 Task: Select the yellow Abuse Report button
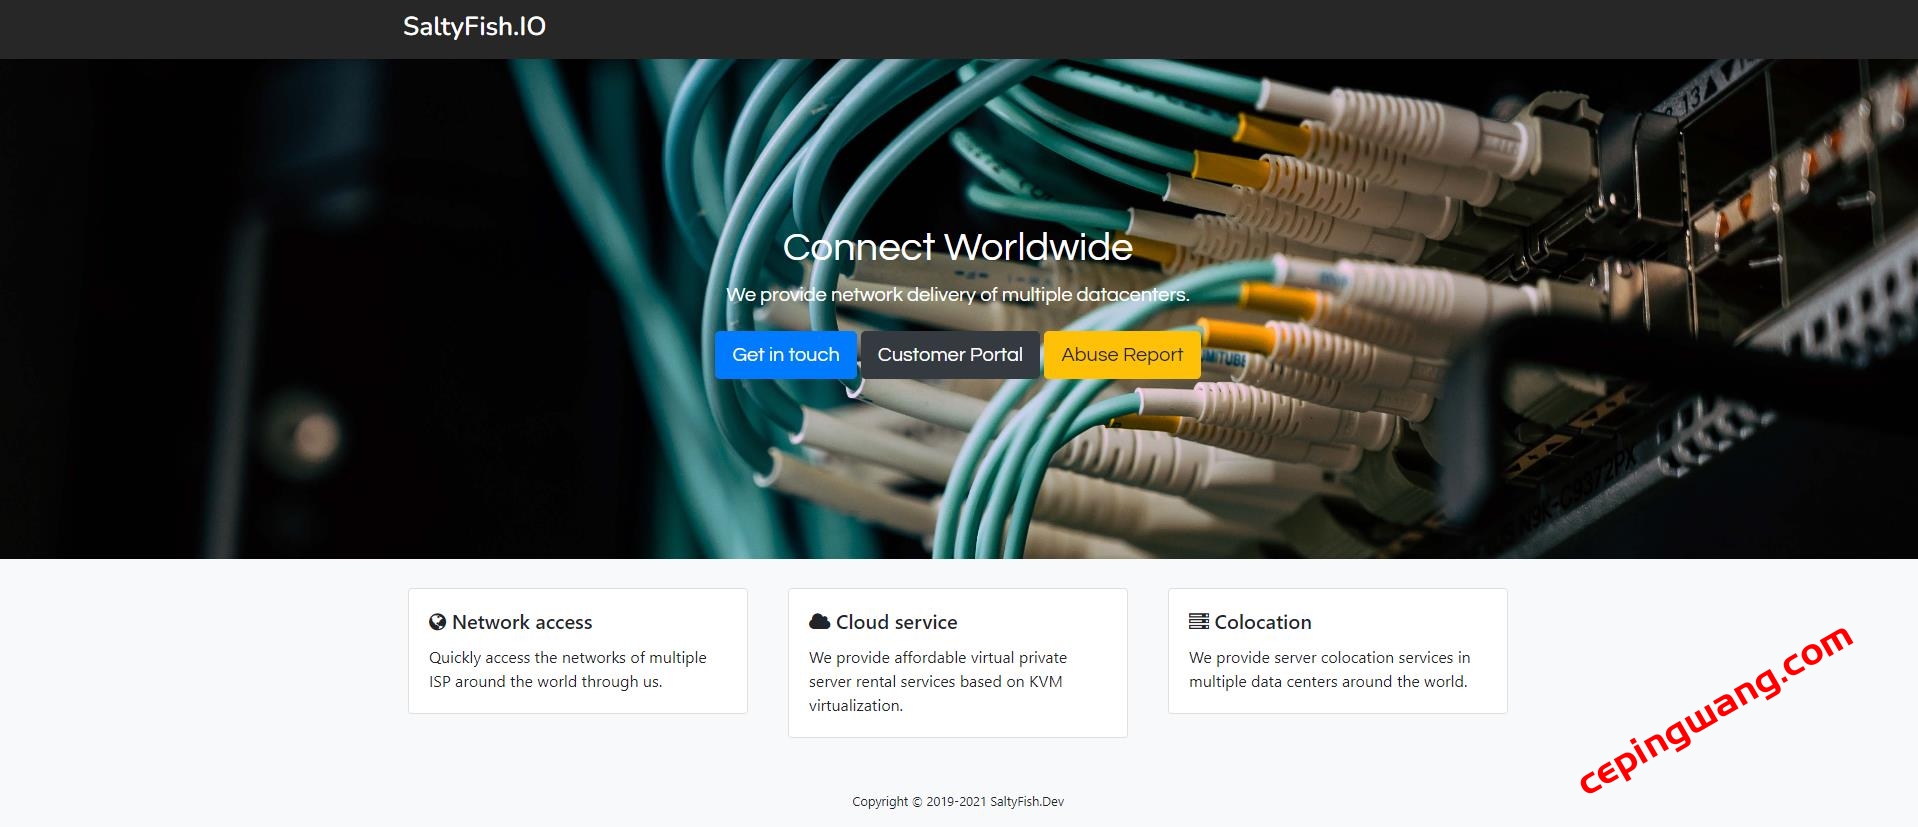pyautogui.click(x=1121, y=355)
